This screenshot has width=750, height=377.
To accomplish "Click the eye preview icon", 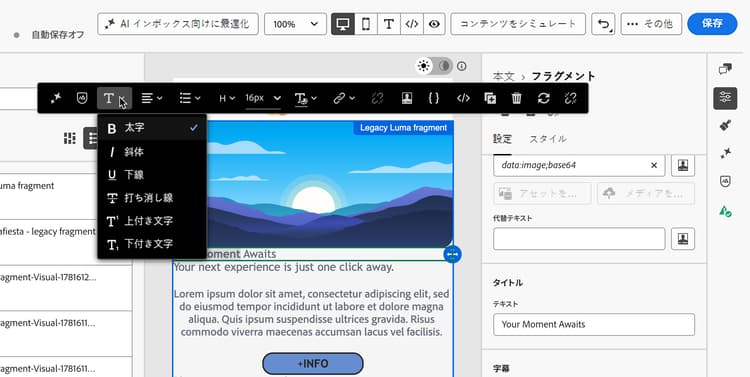I will 434,24.
